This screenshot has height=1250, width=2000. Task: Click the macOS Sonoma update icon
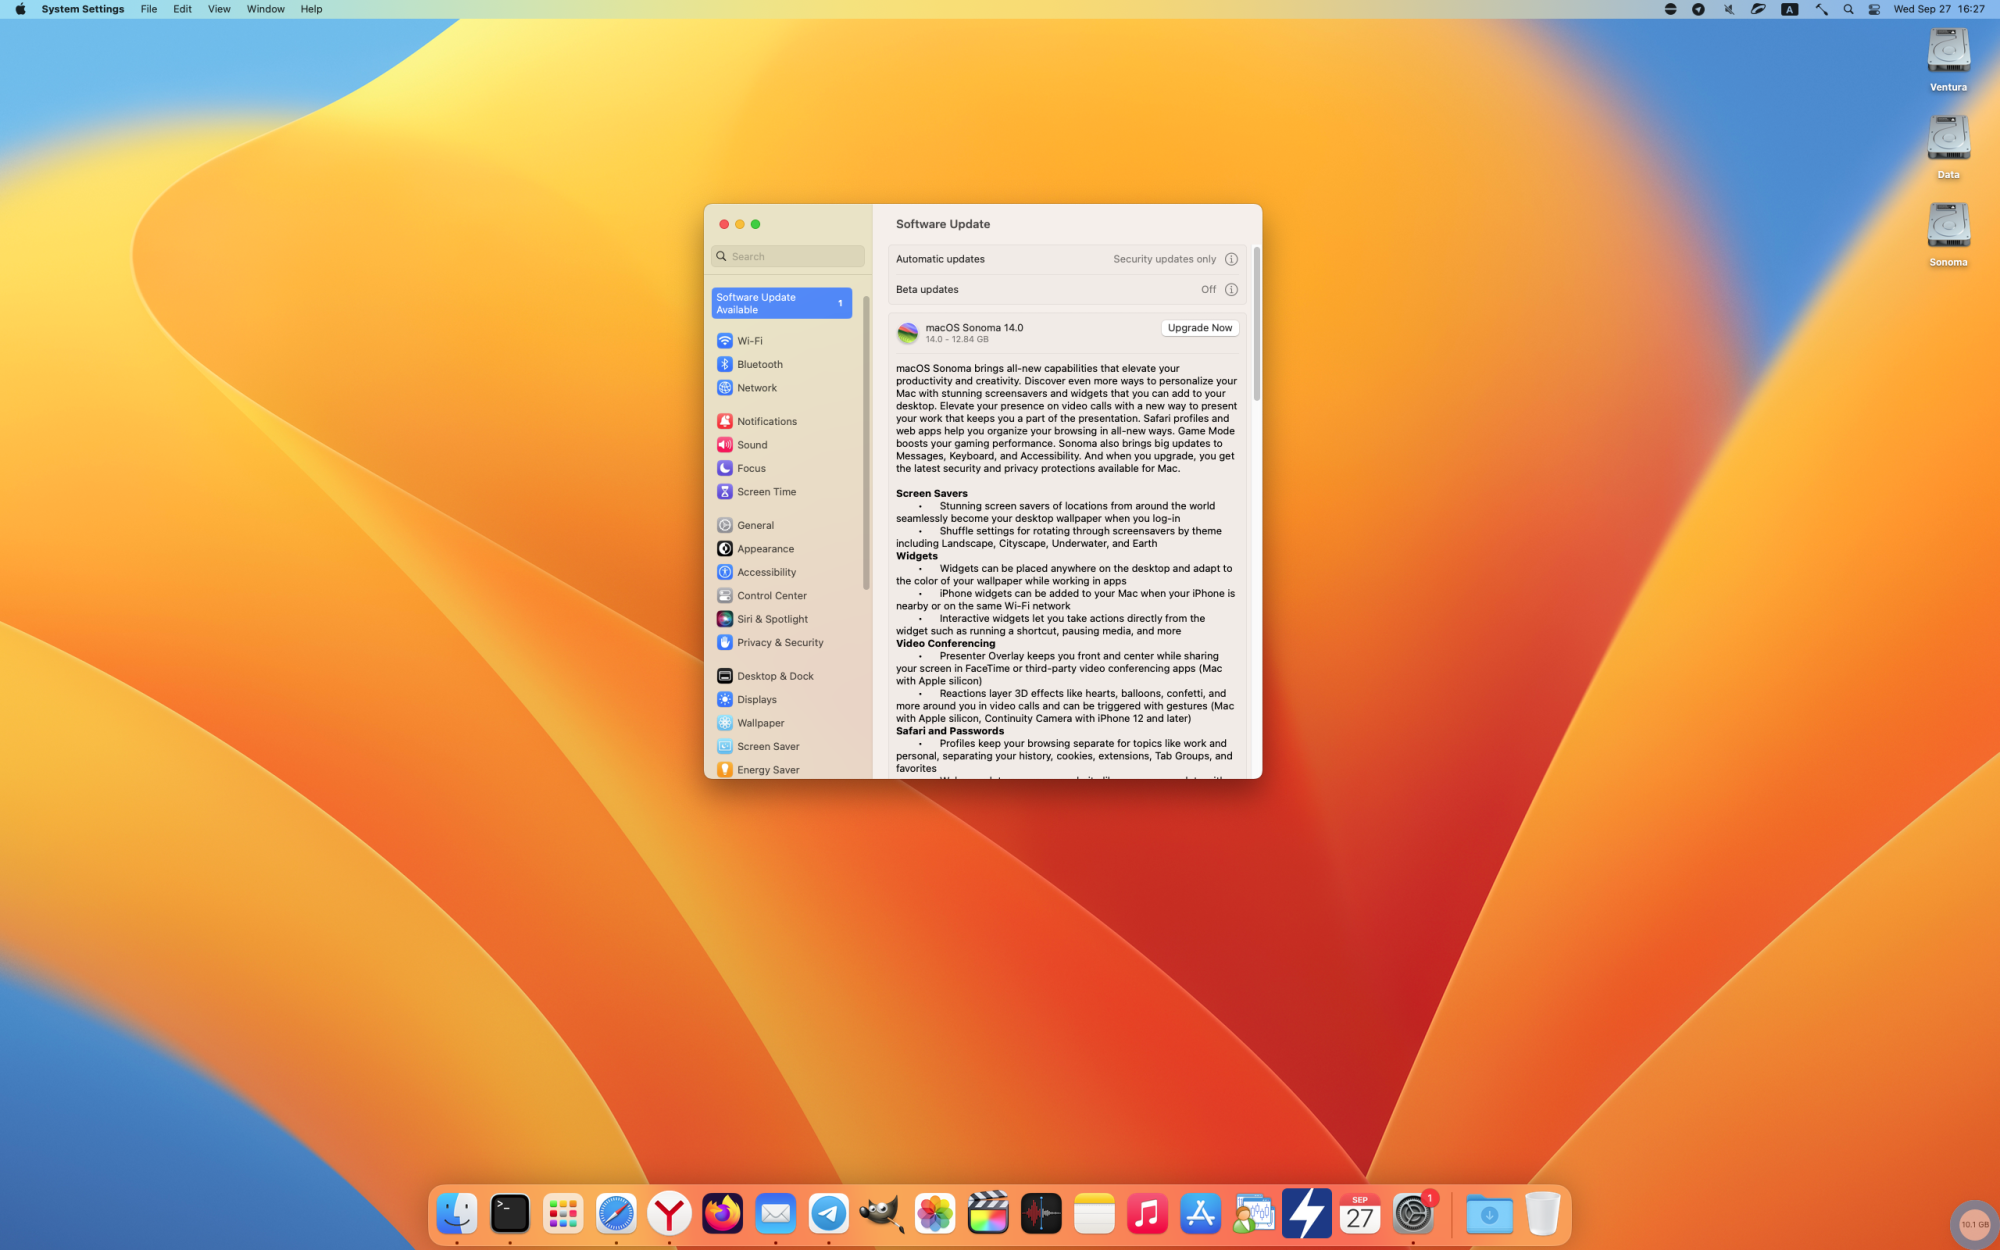tap(907, 333)
